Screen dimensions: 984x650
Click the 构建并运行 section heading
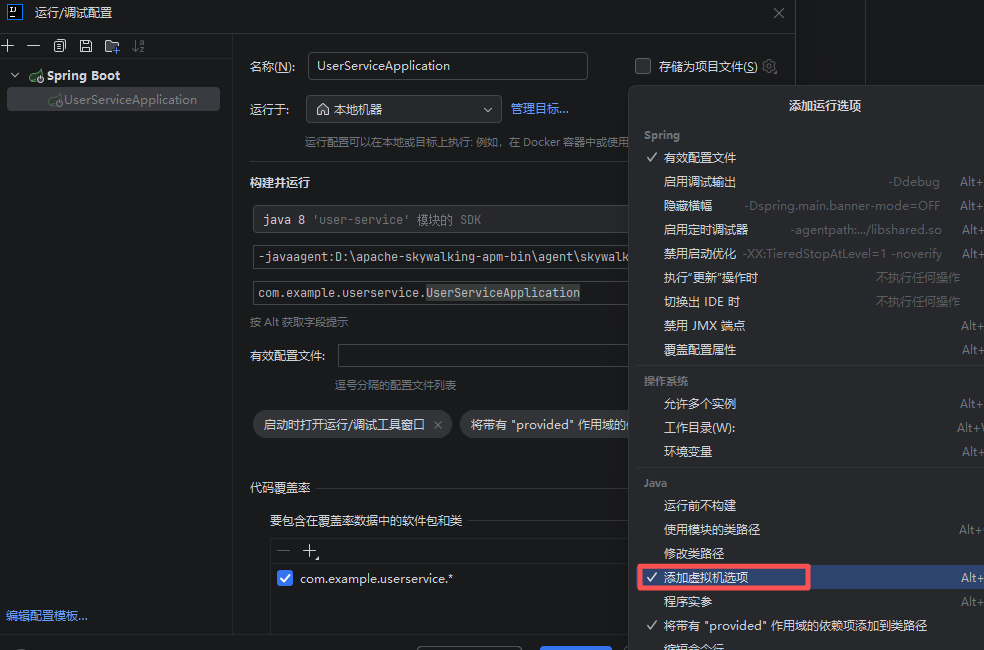coord(280,183)
